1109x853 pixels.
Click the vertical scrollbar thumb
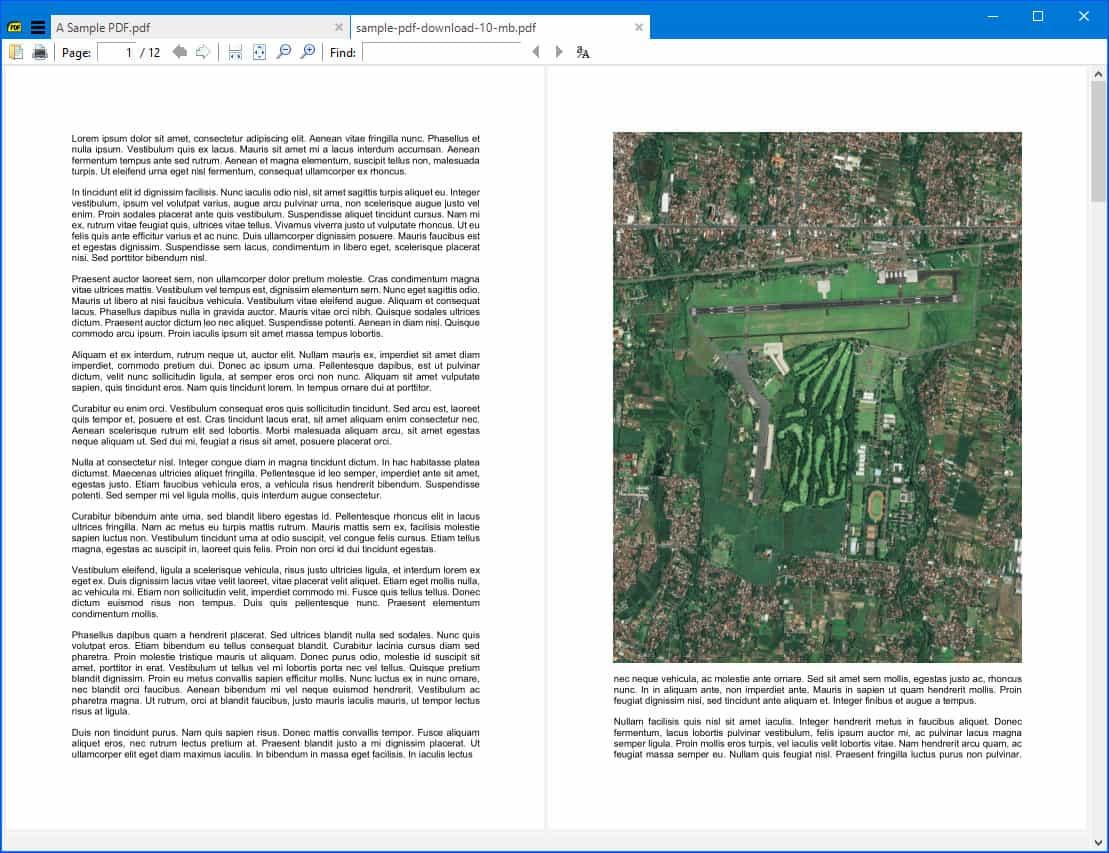(x=1098, y=141)
